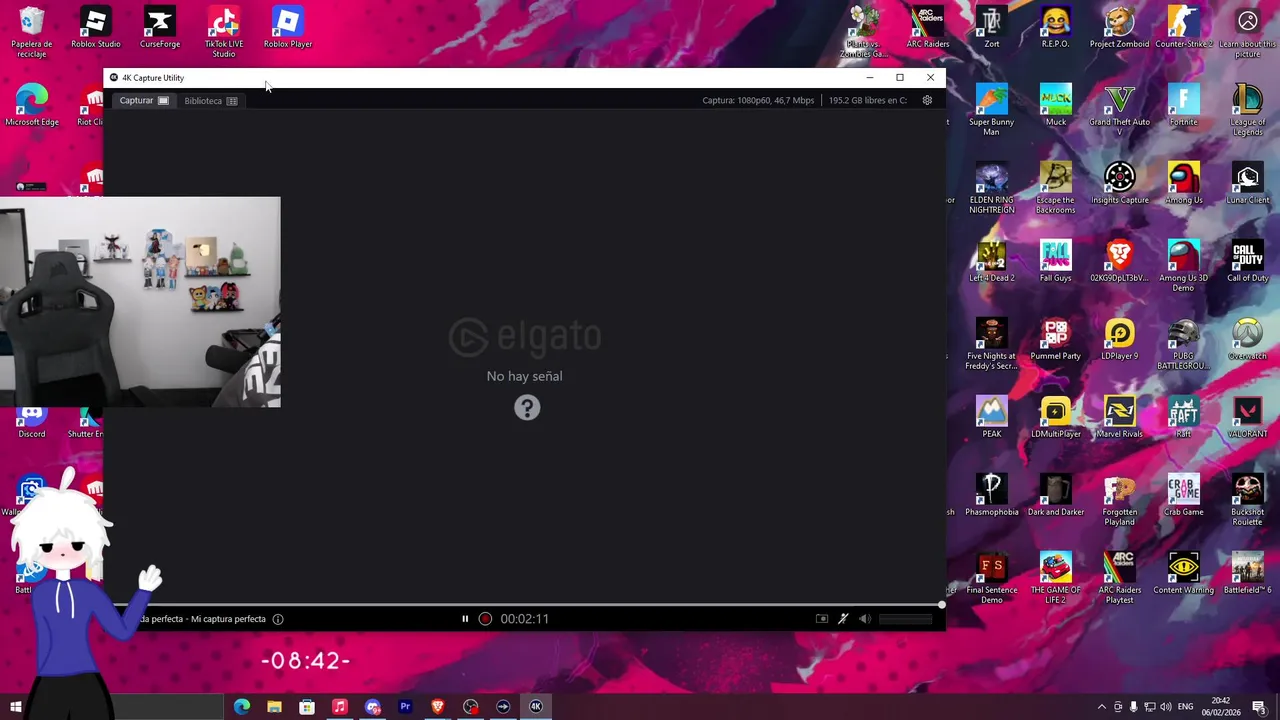Open Discord desktop shortcut

(32, 420)
